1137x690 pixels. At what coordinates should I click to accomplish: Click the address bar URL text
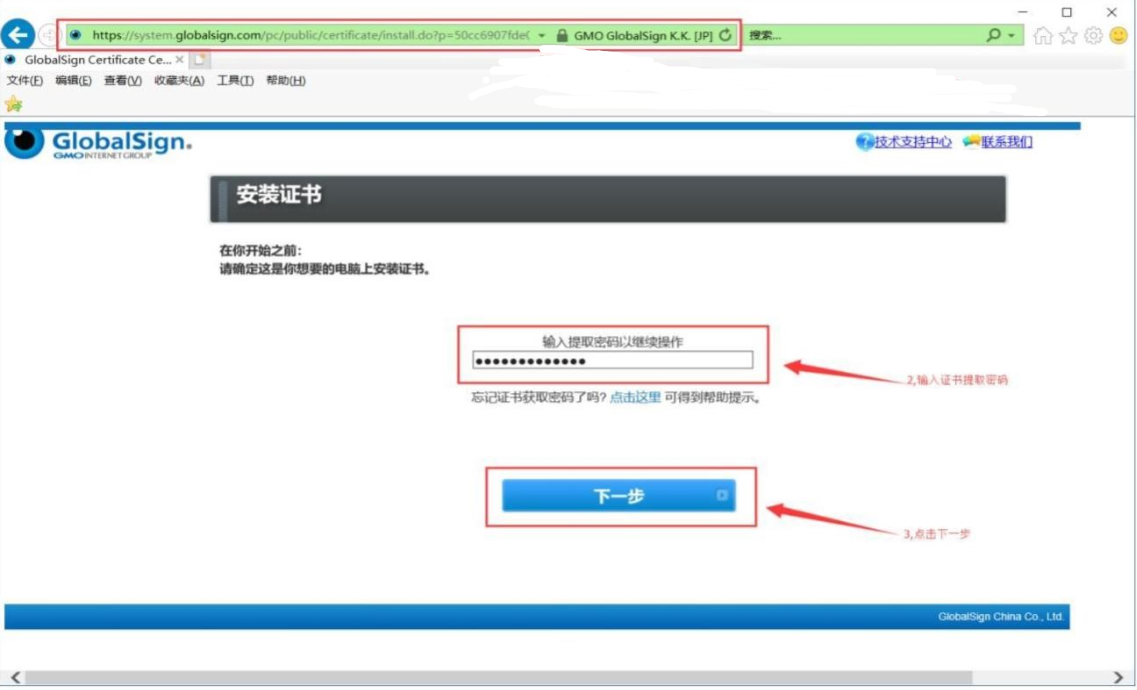(x=310, y=36)
